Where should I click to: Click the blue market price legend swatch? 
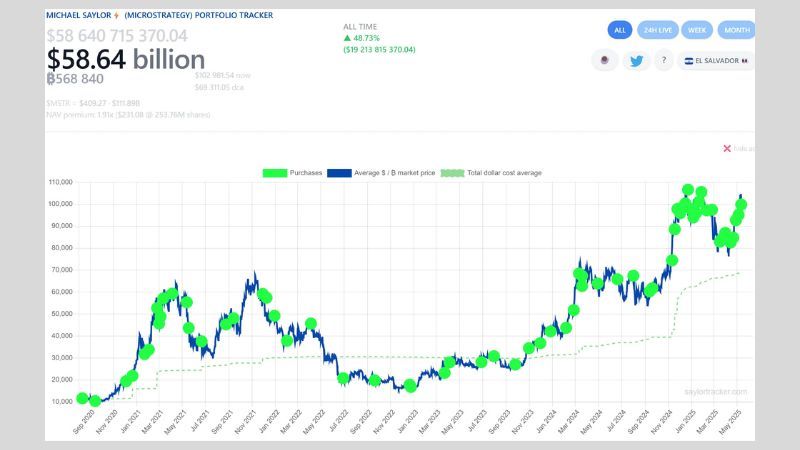point(339,173)
